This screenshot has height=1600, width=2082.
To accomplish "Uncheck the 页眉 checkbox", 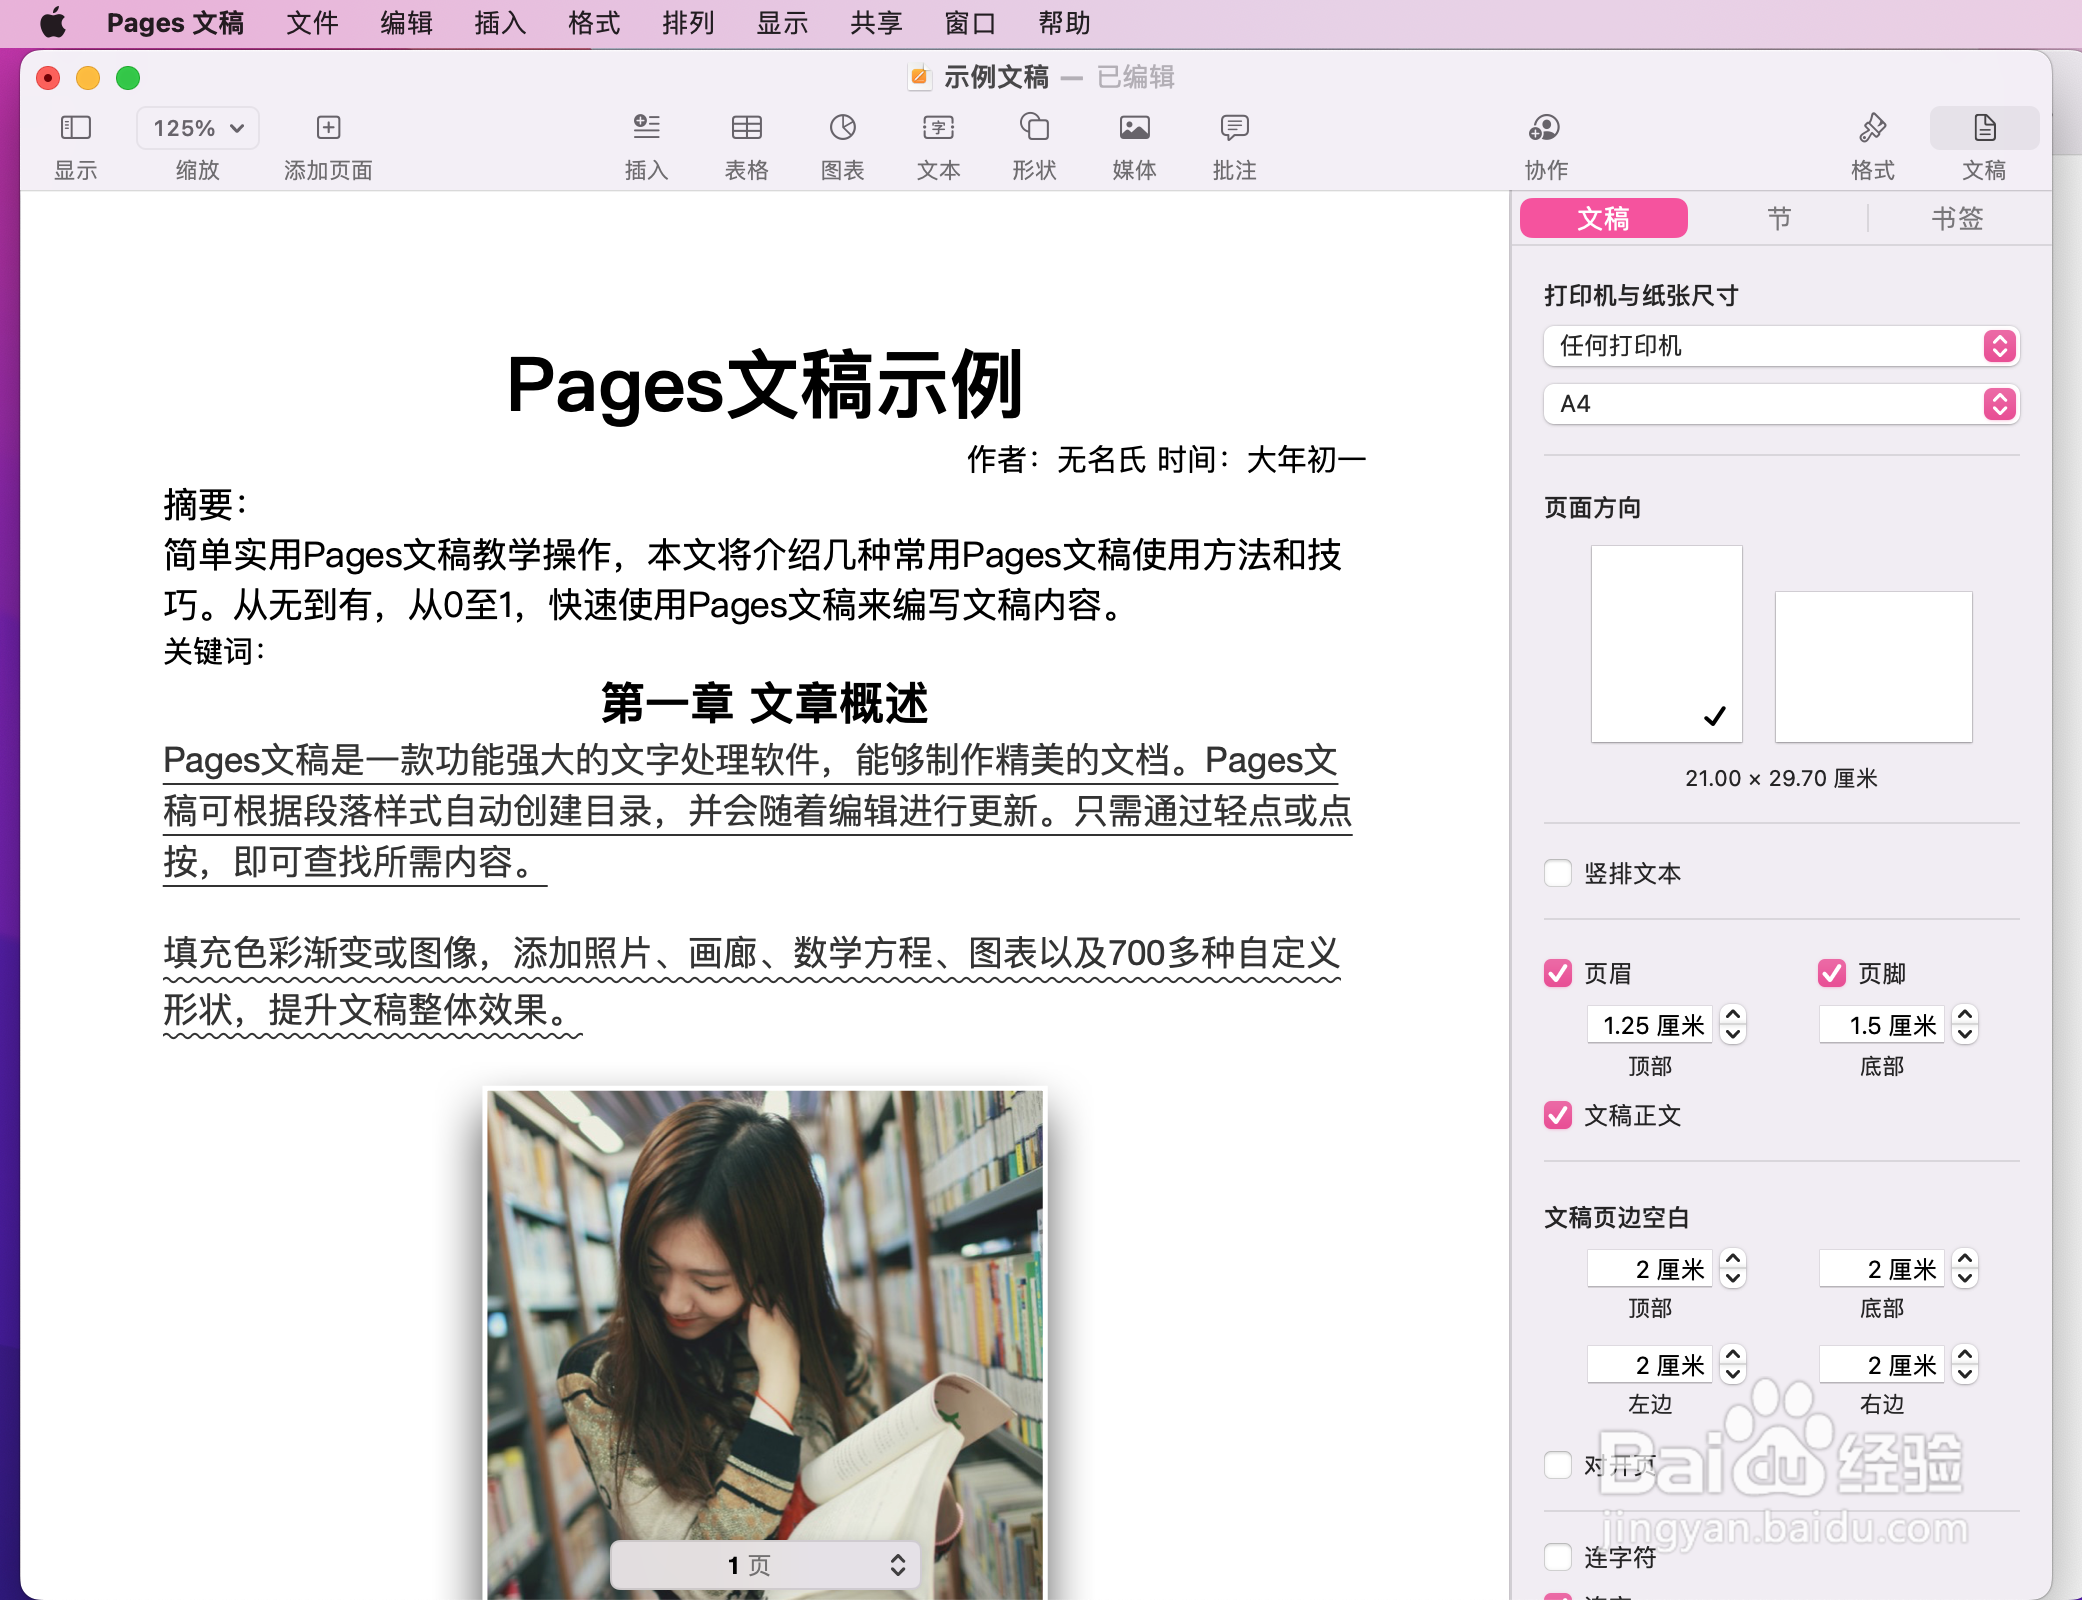I will [x=1558, y=973].
